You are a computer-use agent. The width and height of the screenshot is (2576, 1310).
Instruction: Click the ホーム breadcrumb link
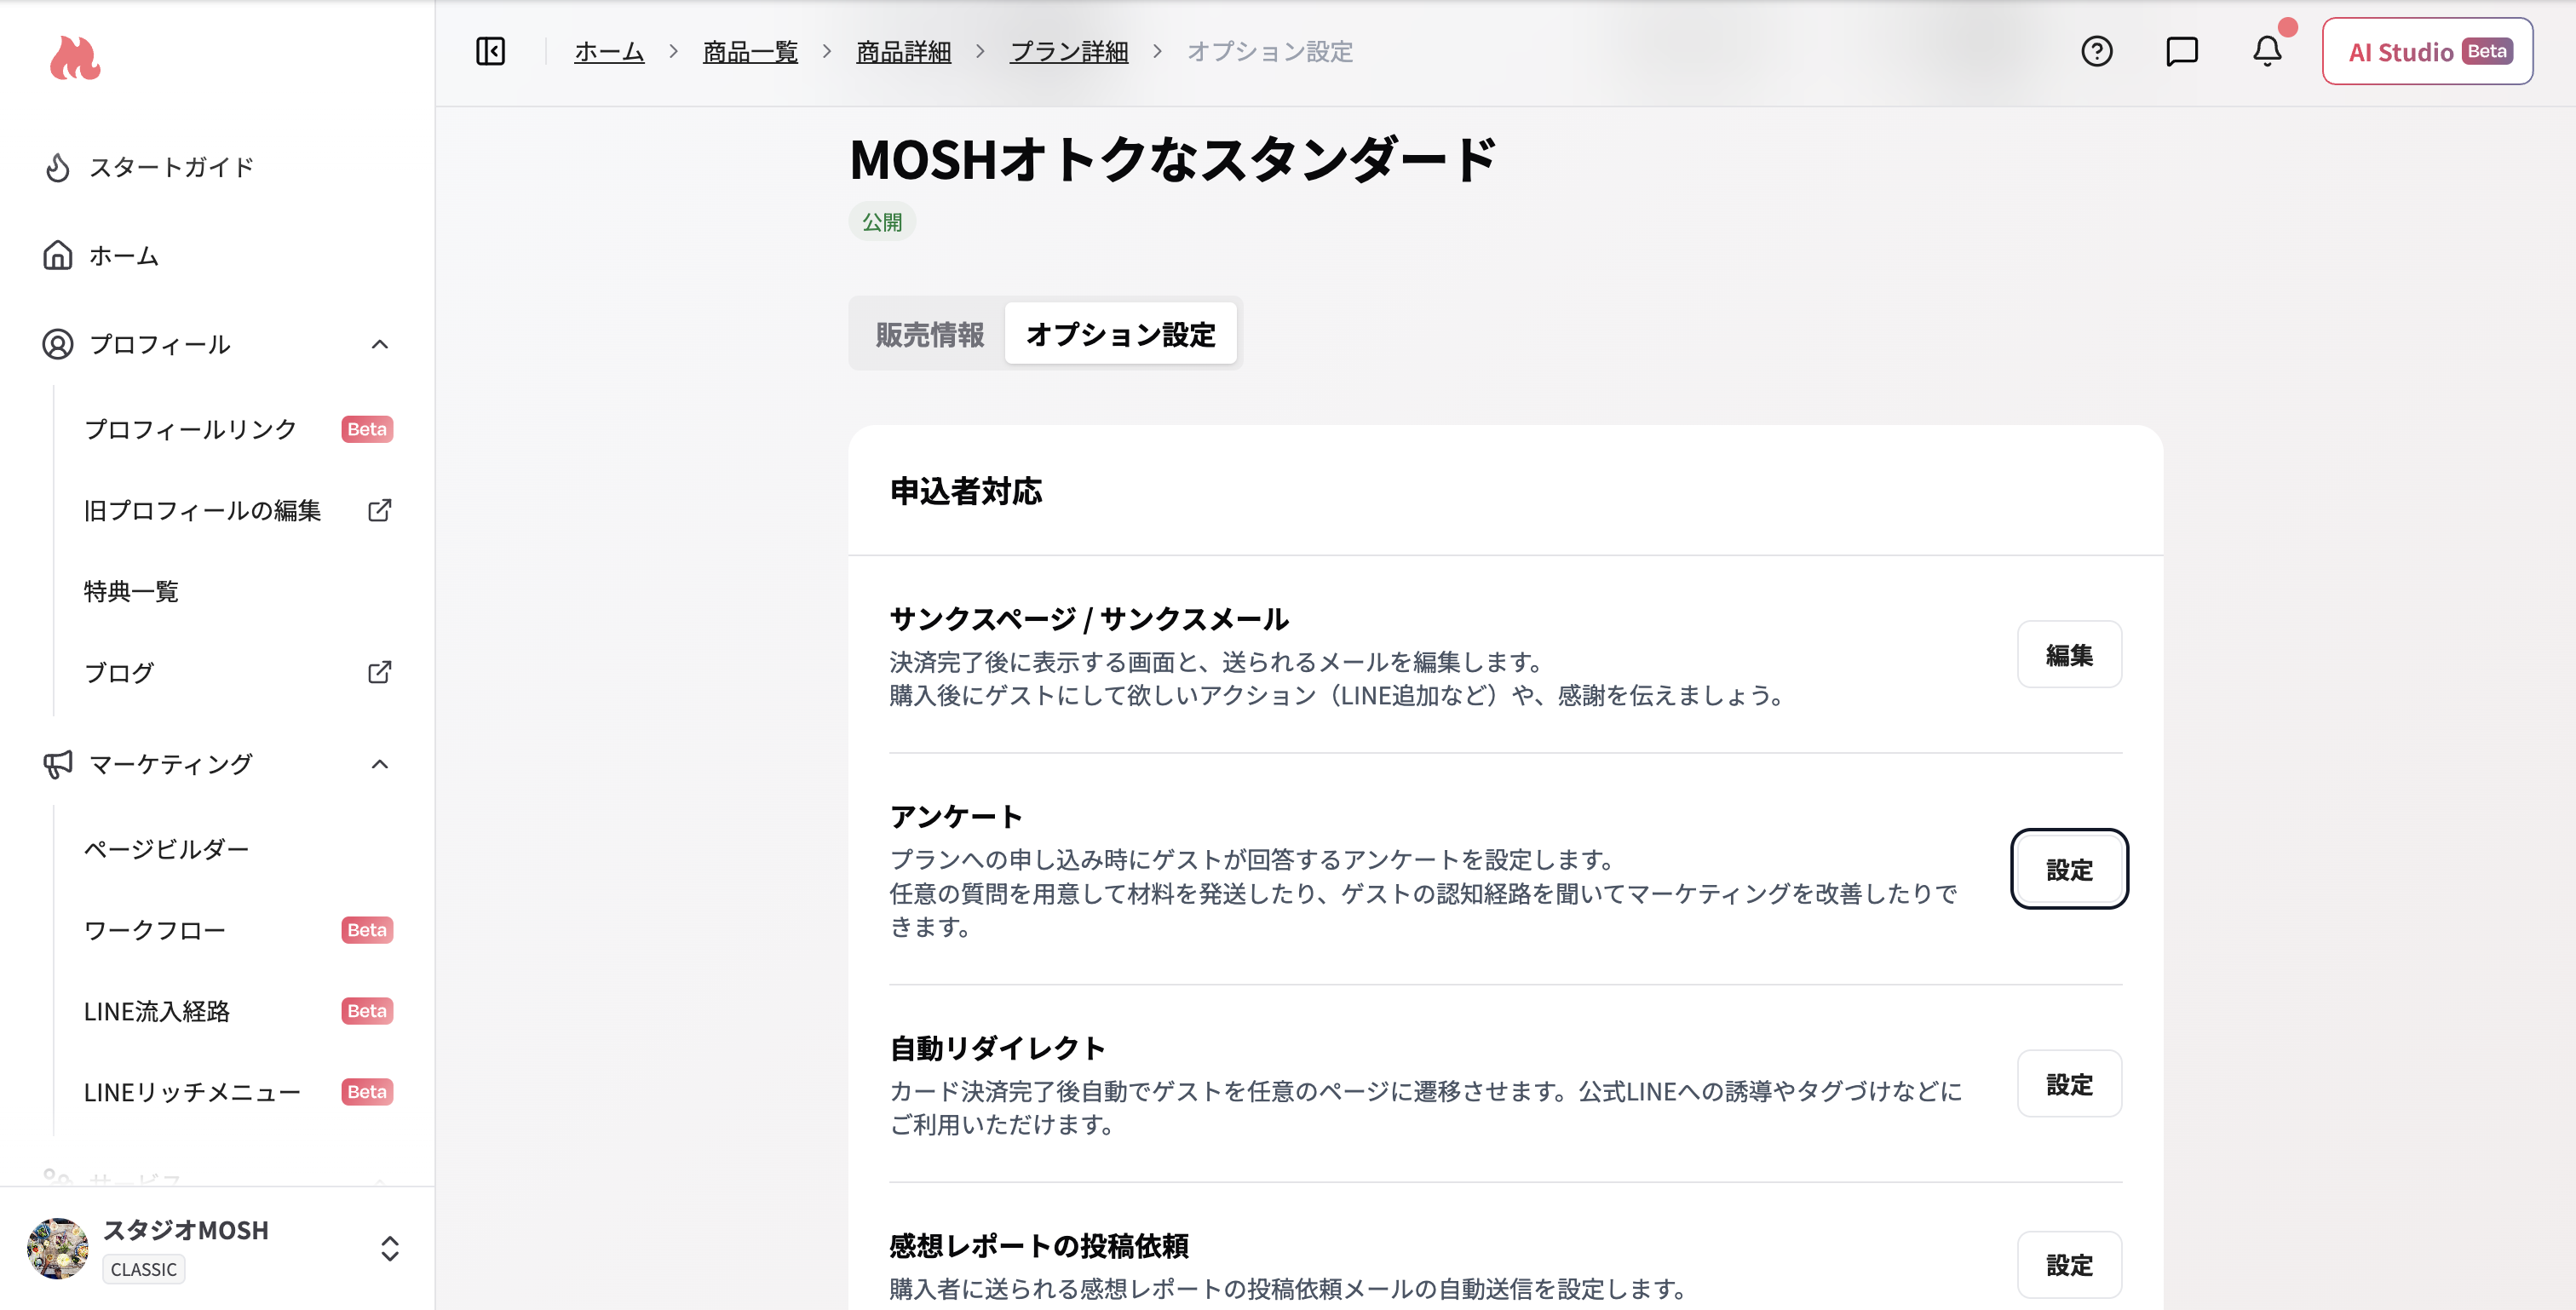[x=609, y=51]
